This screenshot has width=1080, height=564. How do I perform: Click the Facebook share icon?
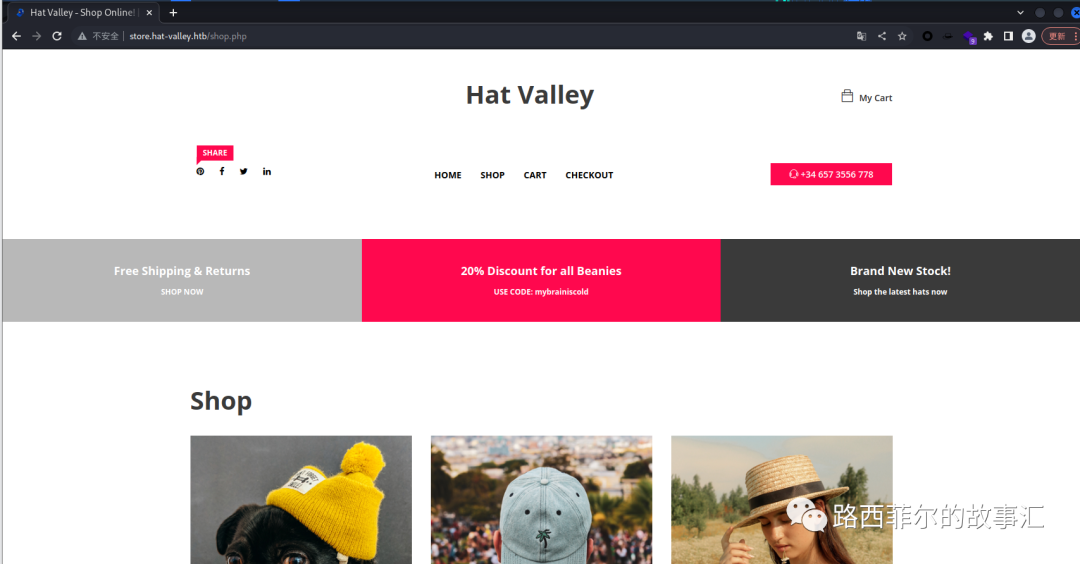222,171
